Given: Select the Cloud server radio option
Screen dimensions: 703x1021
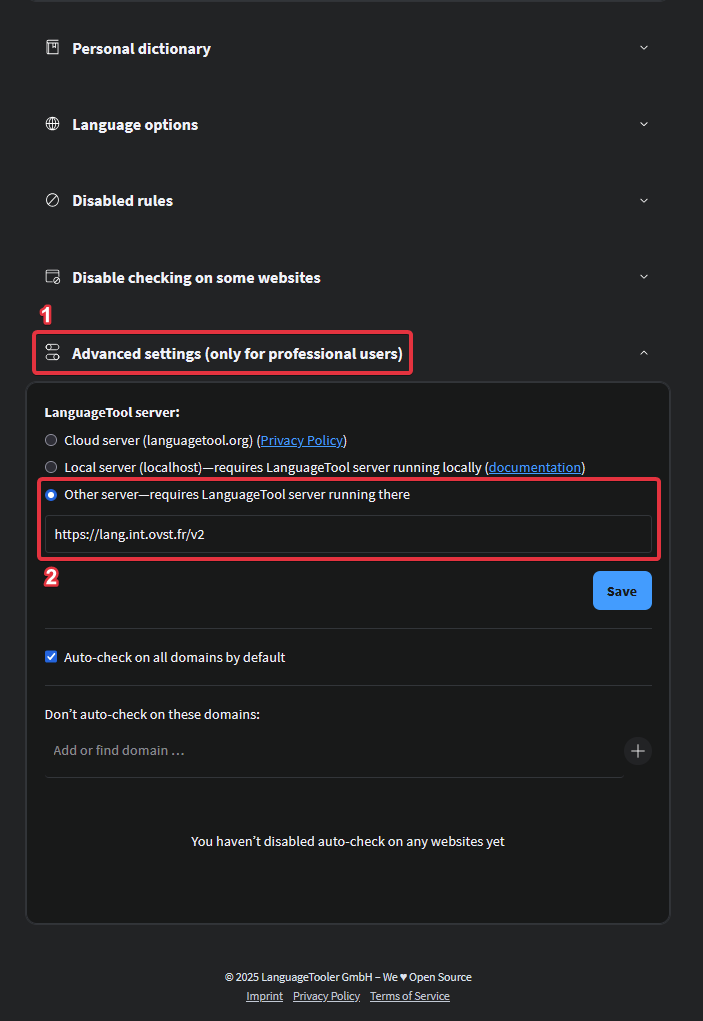Looking at the screenshot, I should [x=51, y=440].
